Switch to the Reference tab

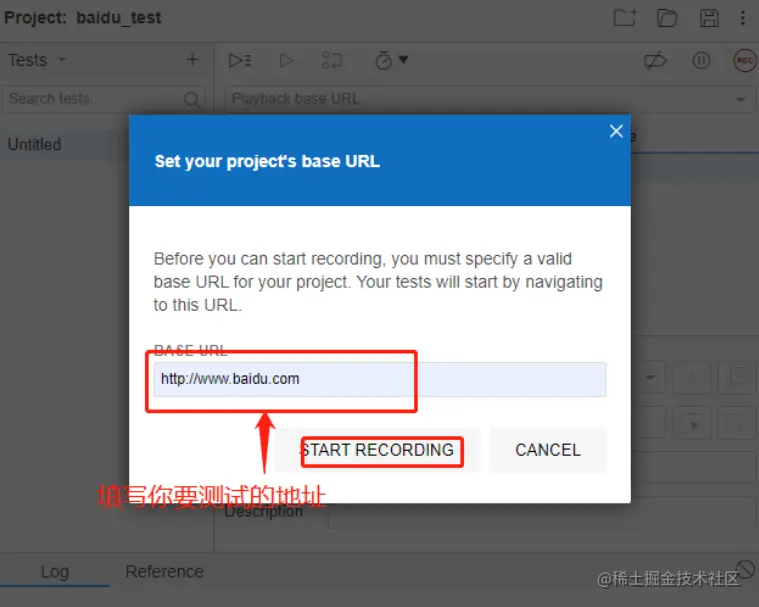click(x=164, y=572)
